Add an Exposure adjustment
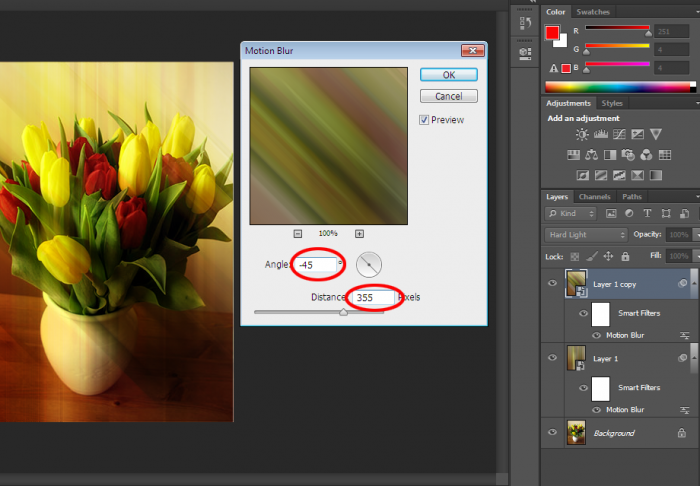The image size is (700, 486). (637, 134)
